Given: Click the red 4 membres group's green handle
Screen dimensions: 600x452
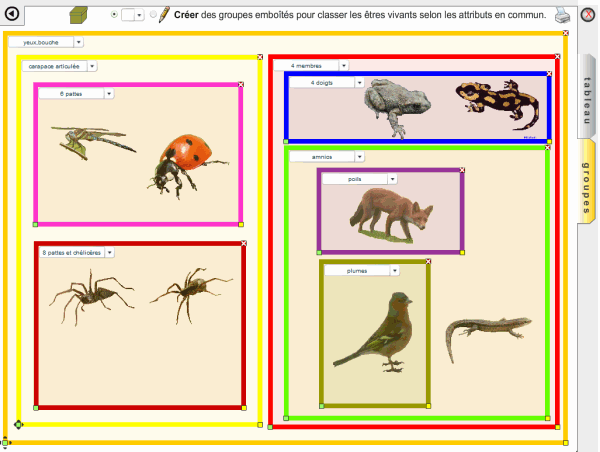Looking at the screenshot, I should [270, 427].
